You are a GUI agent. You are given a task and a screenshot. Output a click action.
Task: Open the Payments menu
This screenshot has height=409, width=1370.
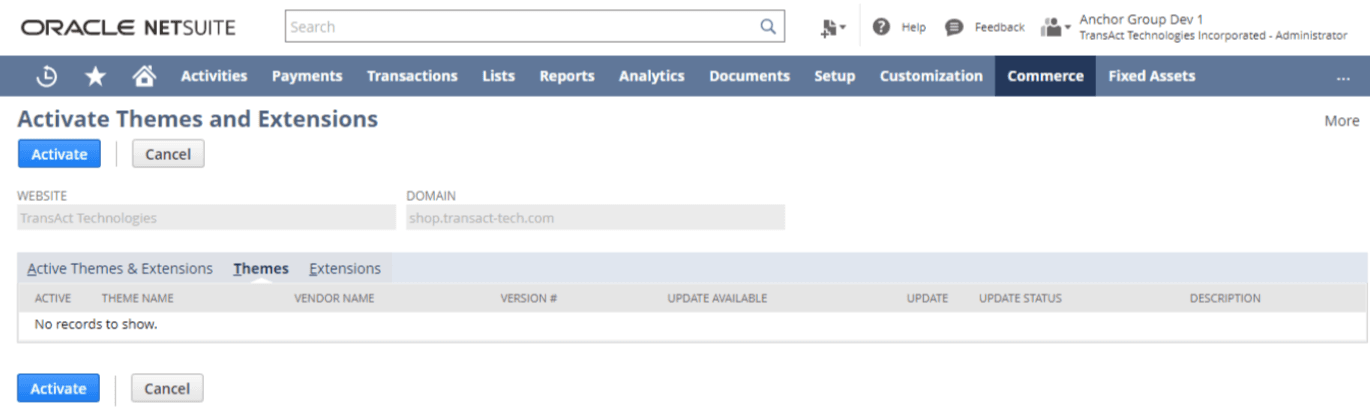(x=307, y=76)
